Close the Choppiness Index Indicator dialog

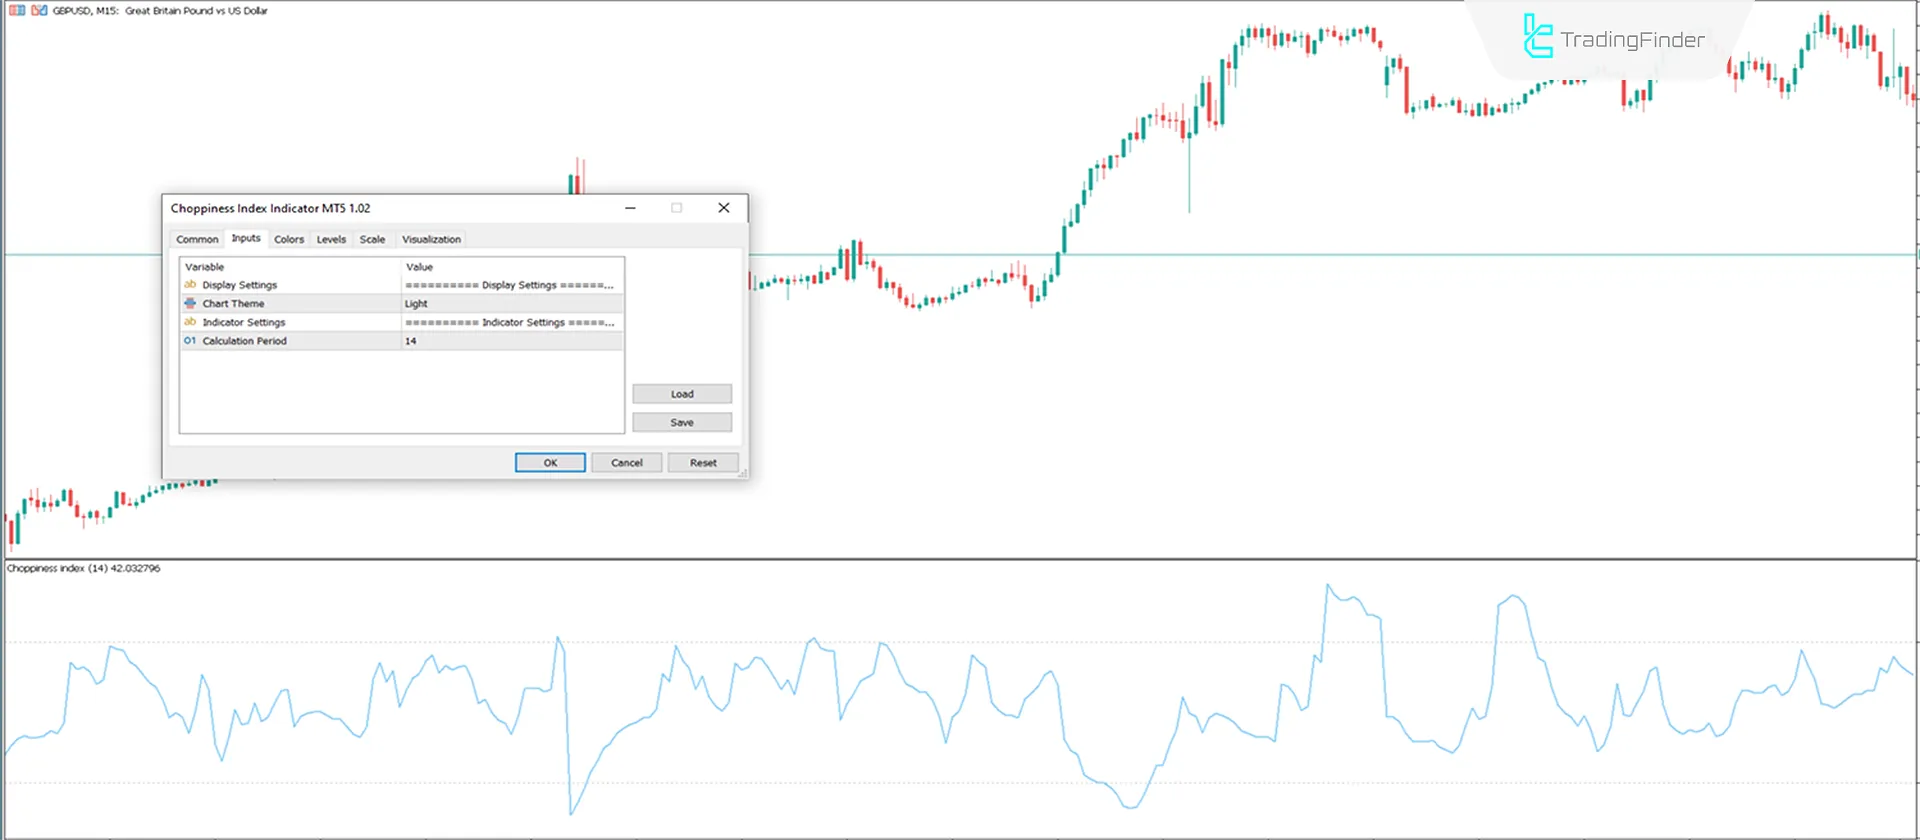[x=724, y=208]
